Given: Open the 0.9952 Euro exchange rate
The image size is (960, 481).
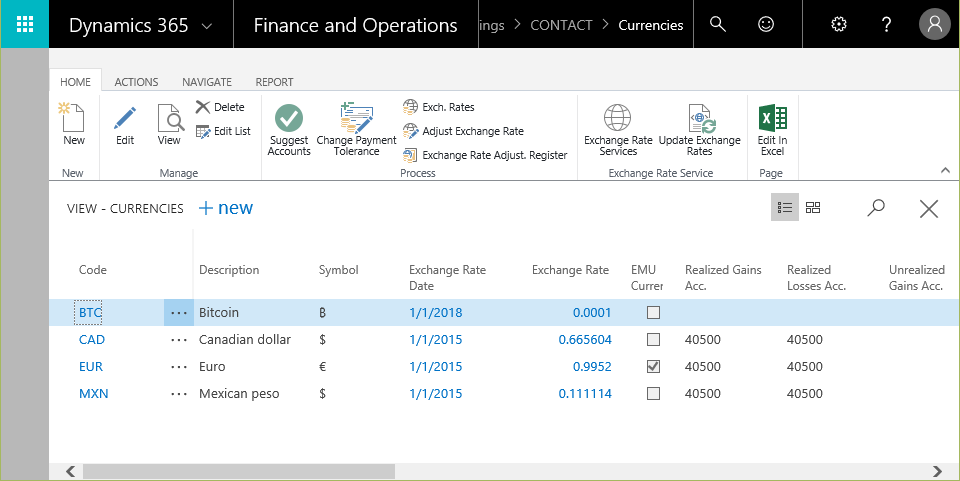Looking at the screenshot, I should point(592,367).
